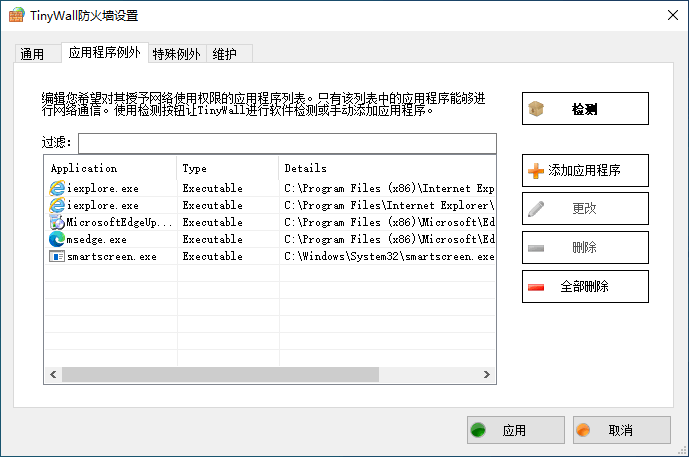Click the 检测 button label

point(584,109)
